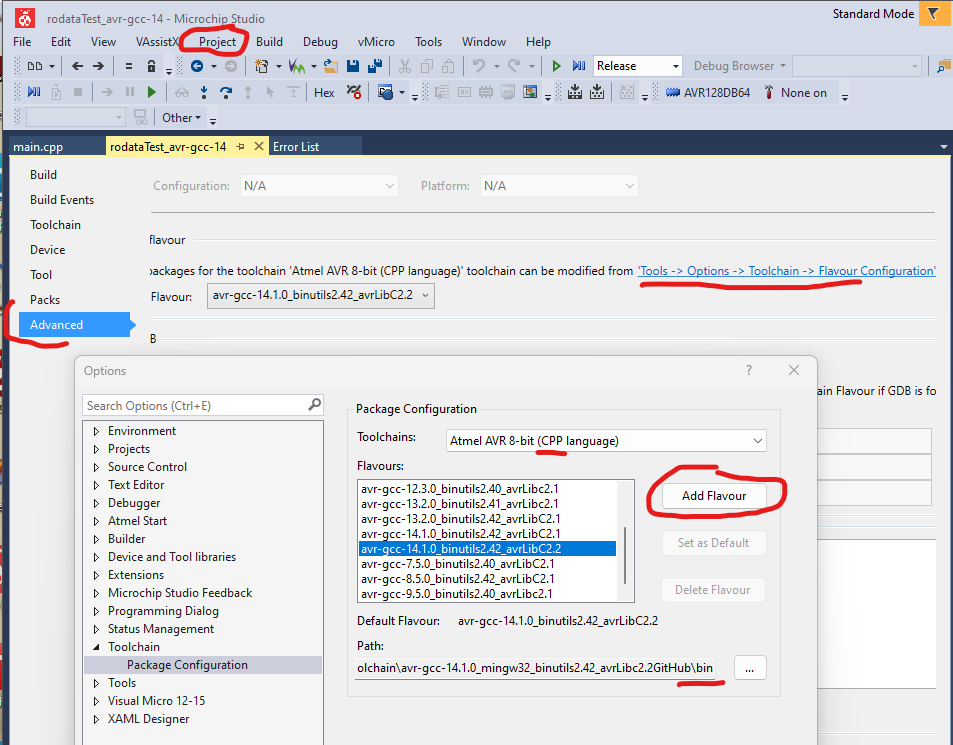Expand the Environment node in Options tree
Image resolution: width=953 pixels, height=745 pixels.
[x=97, y=431]
